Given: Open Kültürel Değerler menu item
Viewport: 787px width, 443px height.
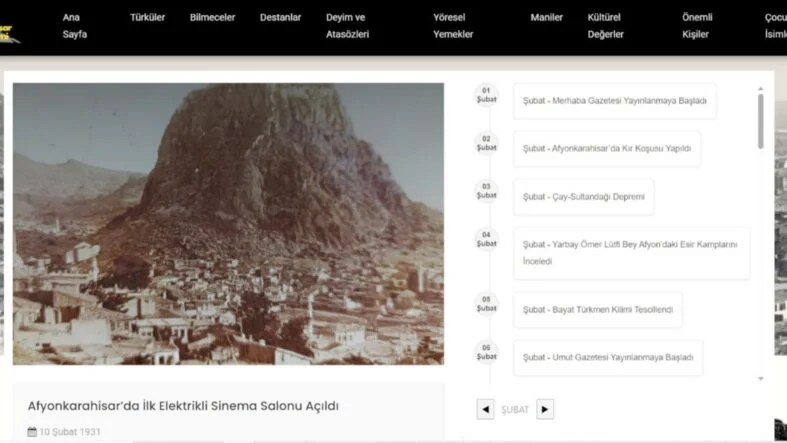Looking at the screenshot, I should click(605, 26).
